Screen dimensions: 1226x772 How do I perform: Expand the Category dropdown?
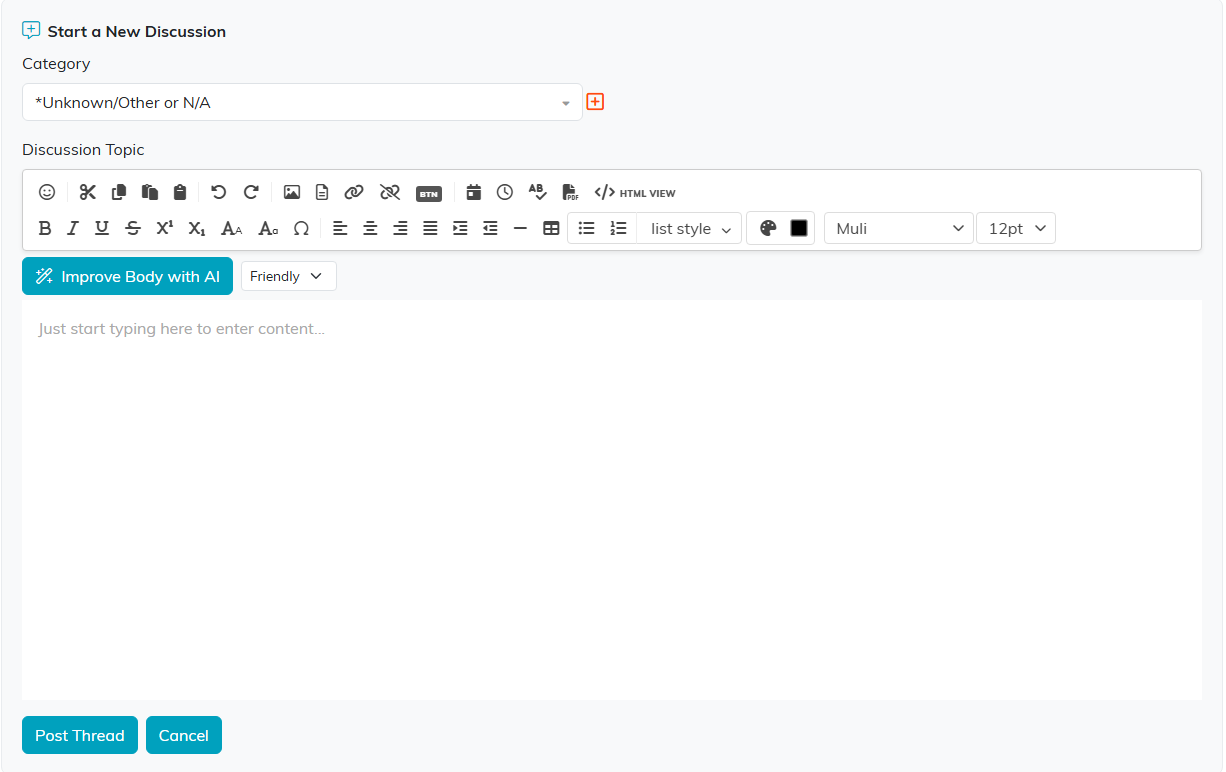coord(302,102)
